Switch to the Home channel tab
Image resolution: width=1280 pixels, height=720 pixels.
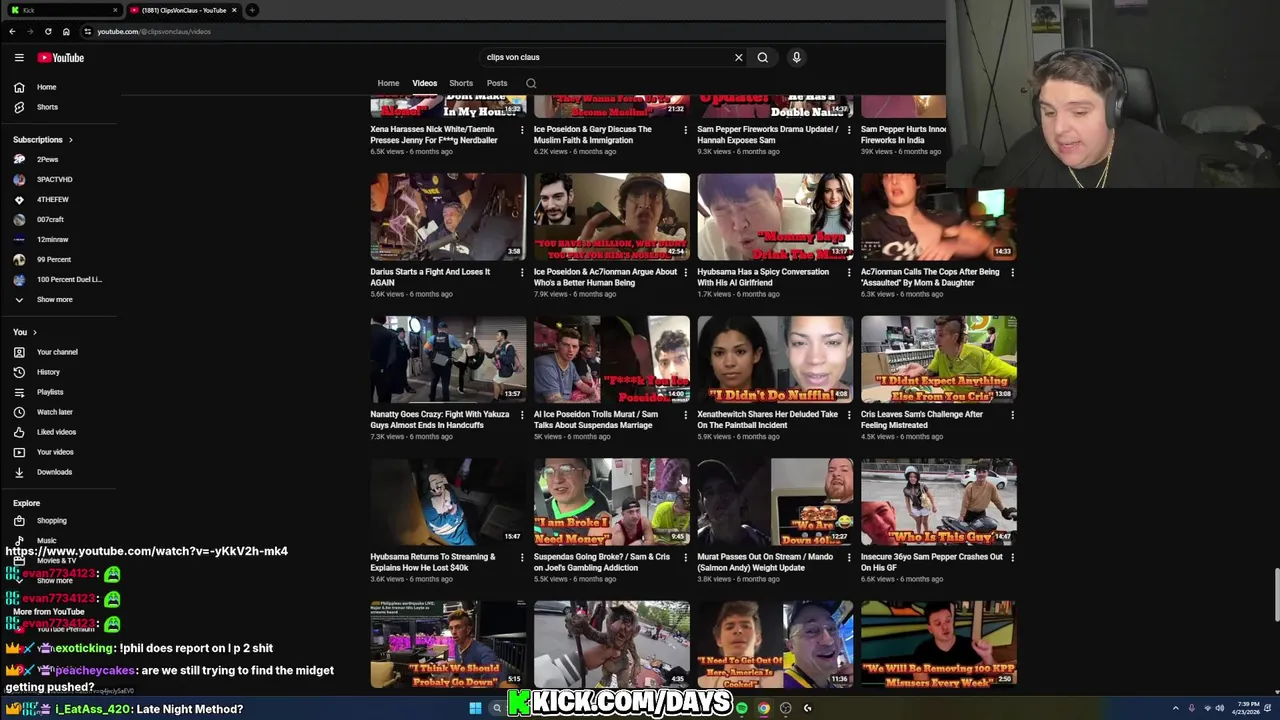click(388, 83)
